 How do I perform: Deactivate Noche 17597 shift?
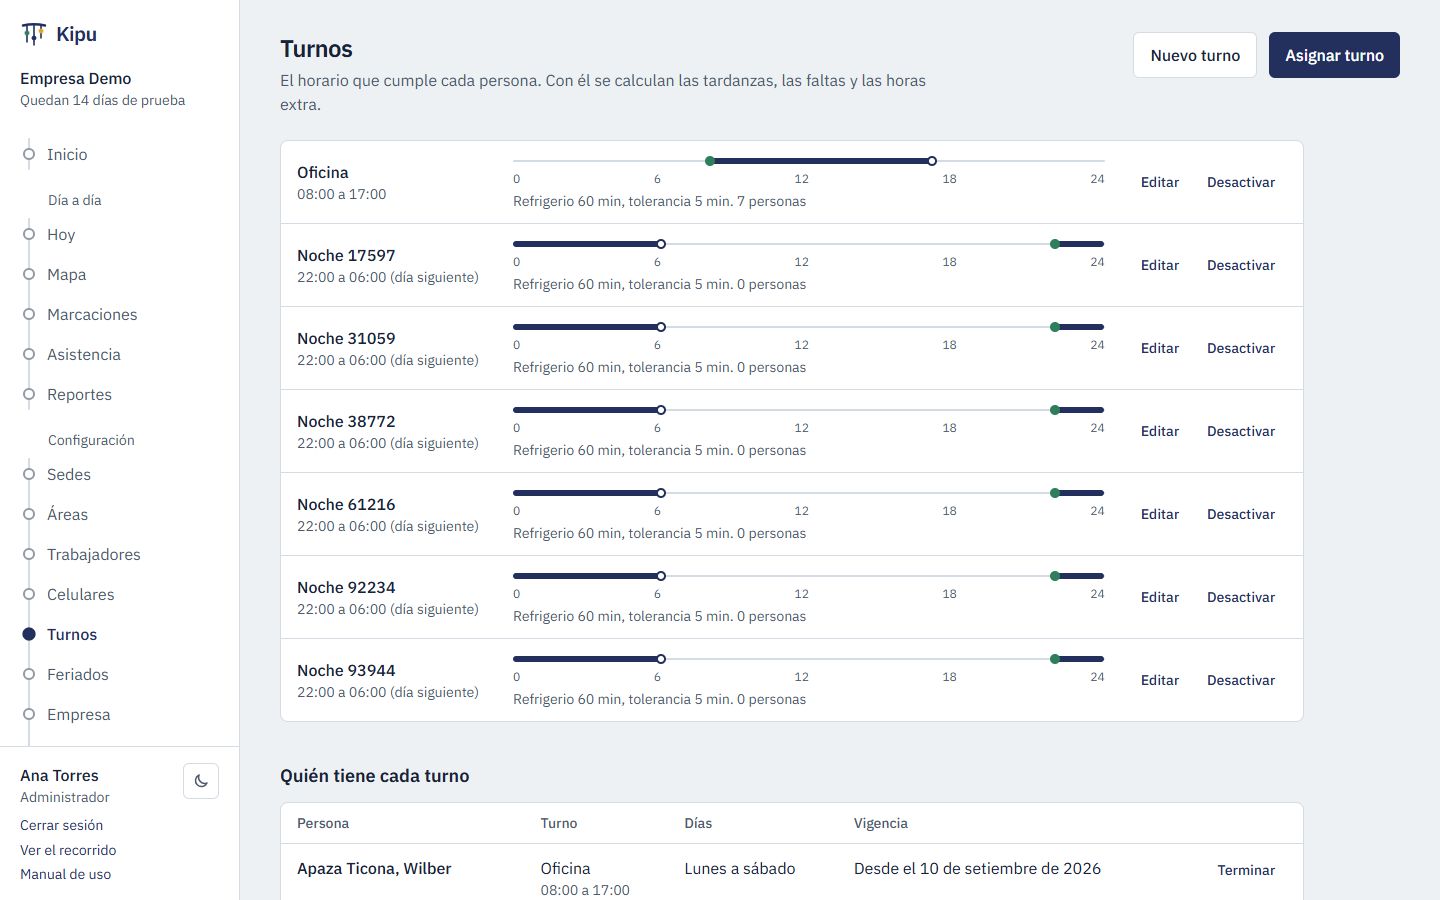[1241, 265]
